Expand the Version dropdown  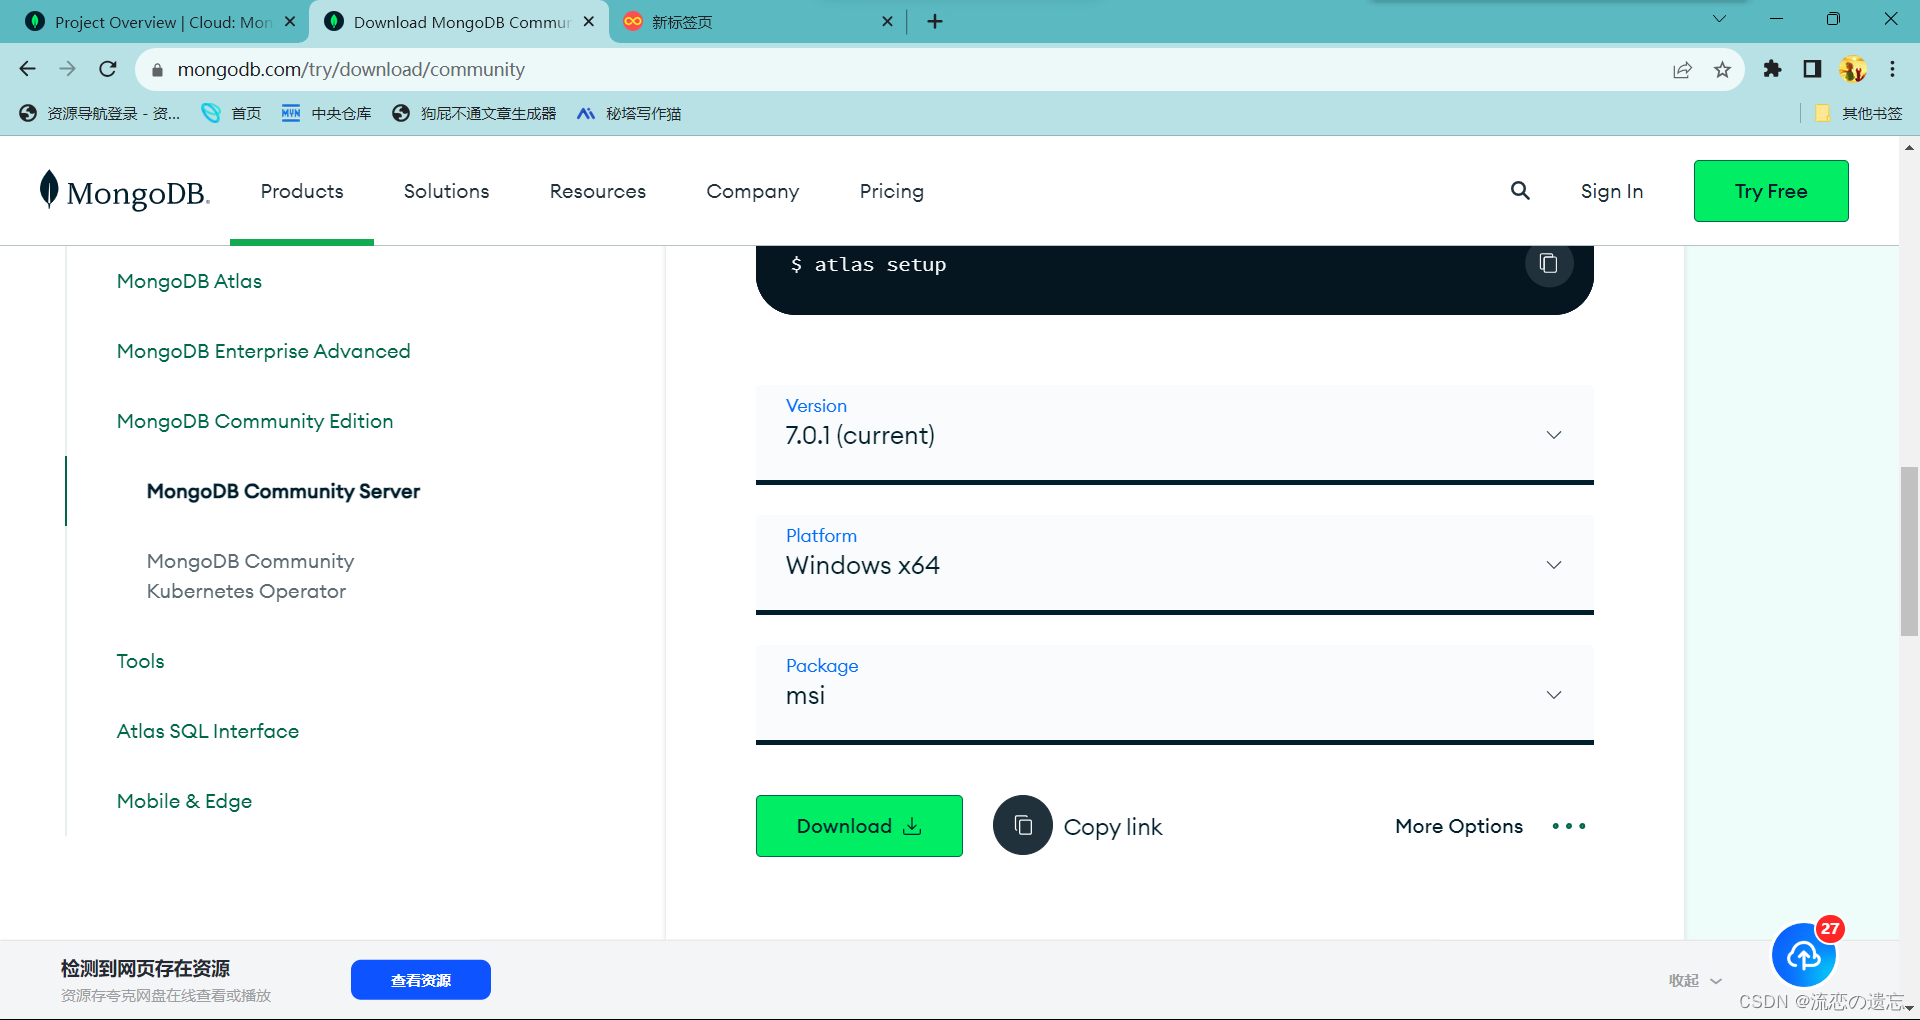click(x=1174, y=434)
